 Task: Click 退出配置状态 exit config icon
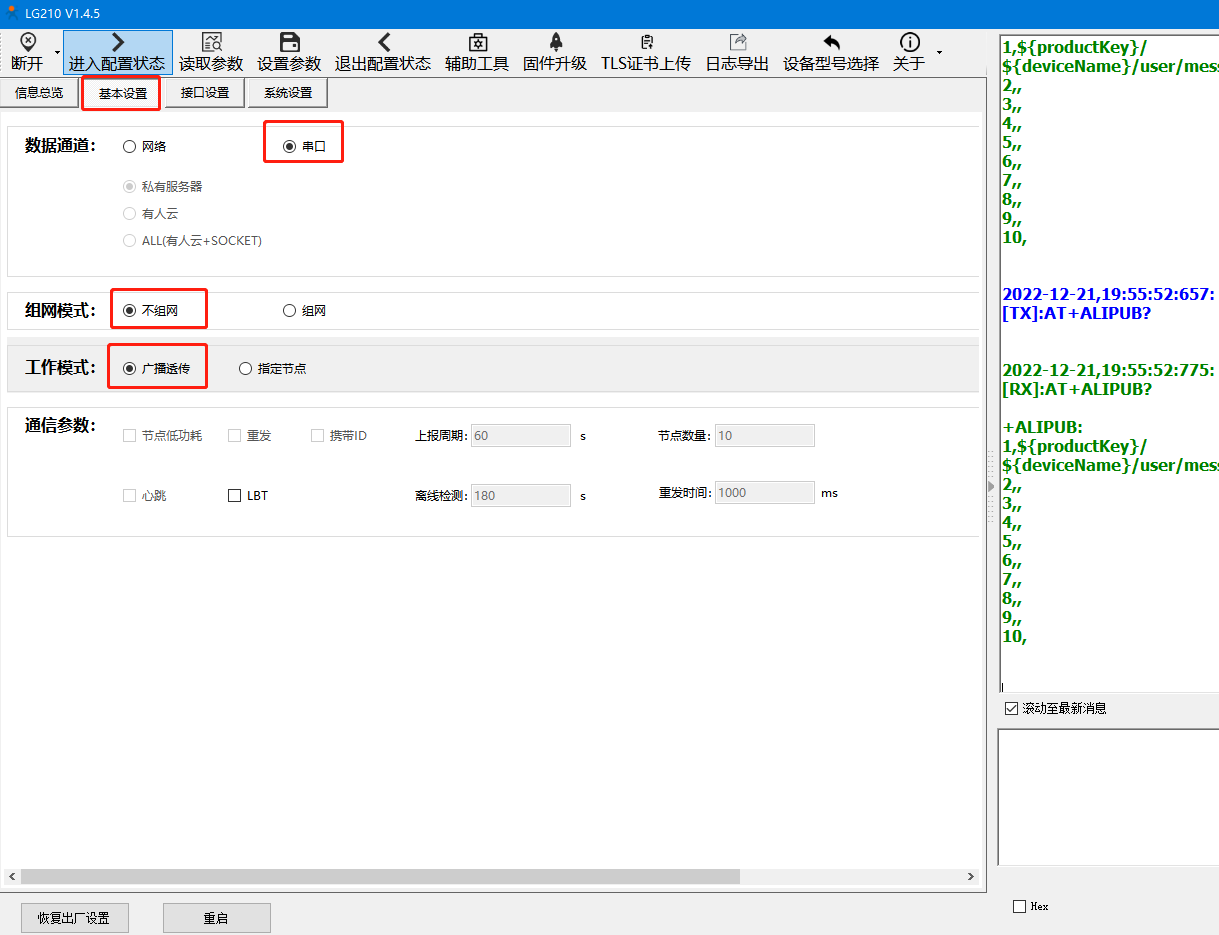[383, 42]
